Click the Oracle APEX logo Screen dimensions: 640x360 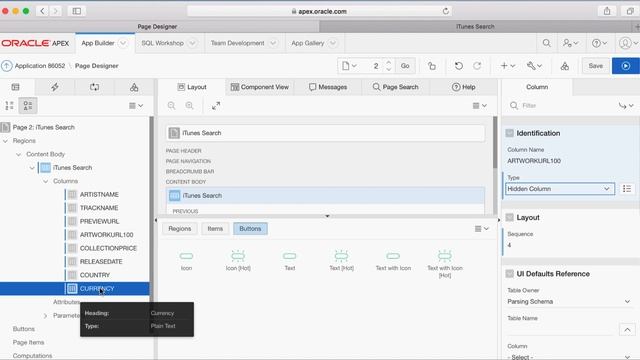35,43
